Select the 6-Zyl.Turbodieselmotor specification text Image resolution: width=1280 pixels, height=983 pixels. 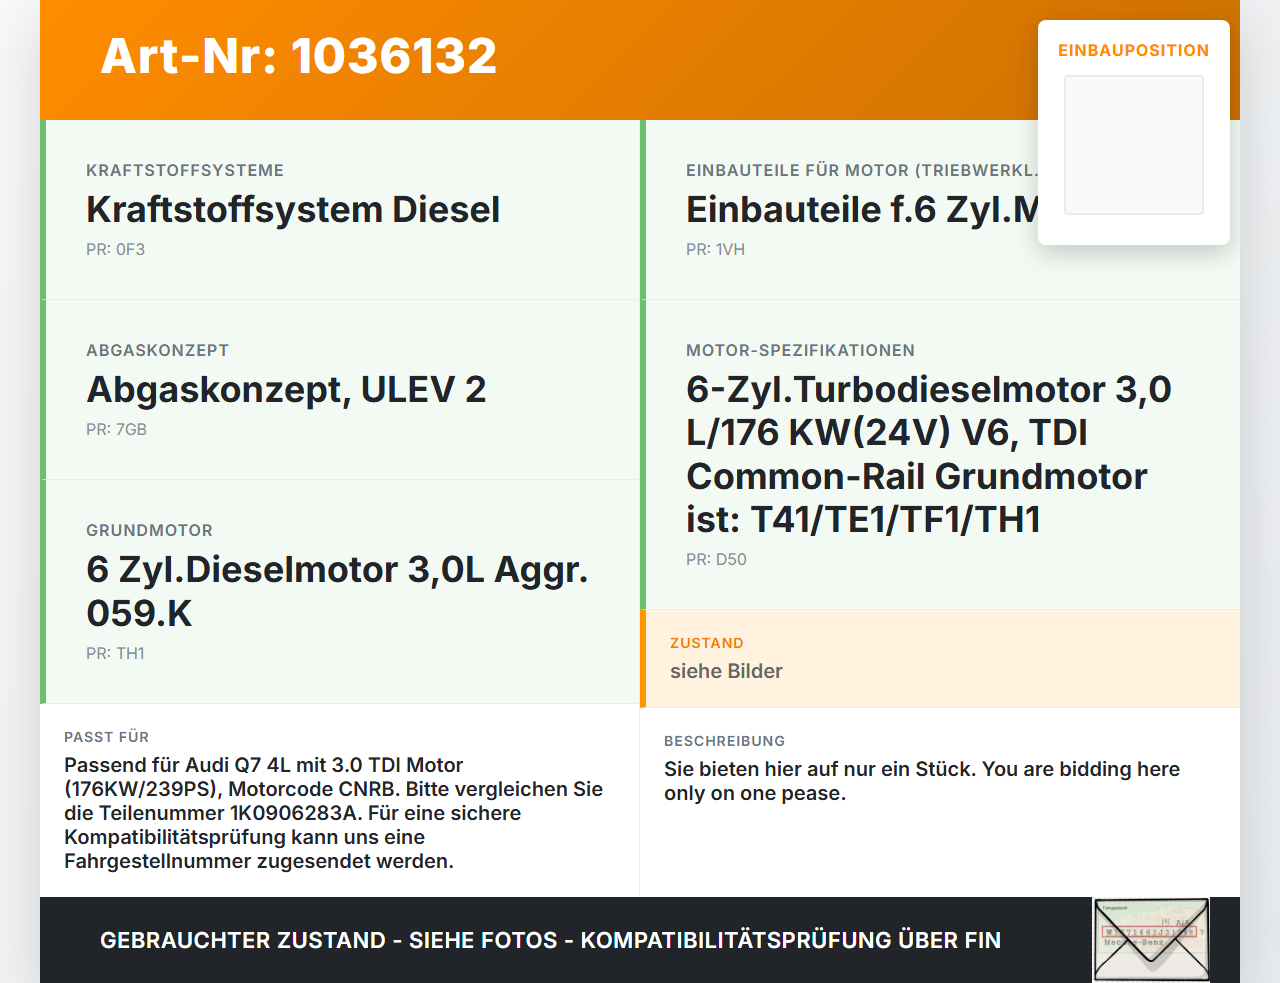tap(929, 454)
